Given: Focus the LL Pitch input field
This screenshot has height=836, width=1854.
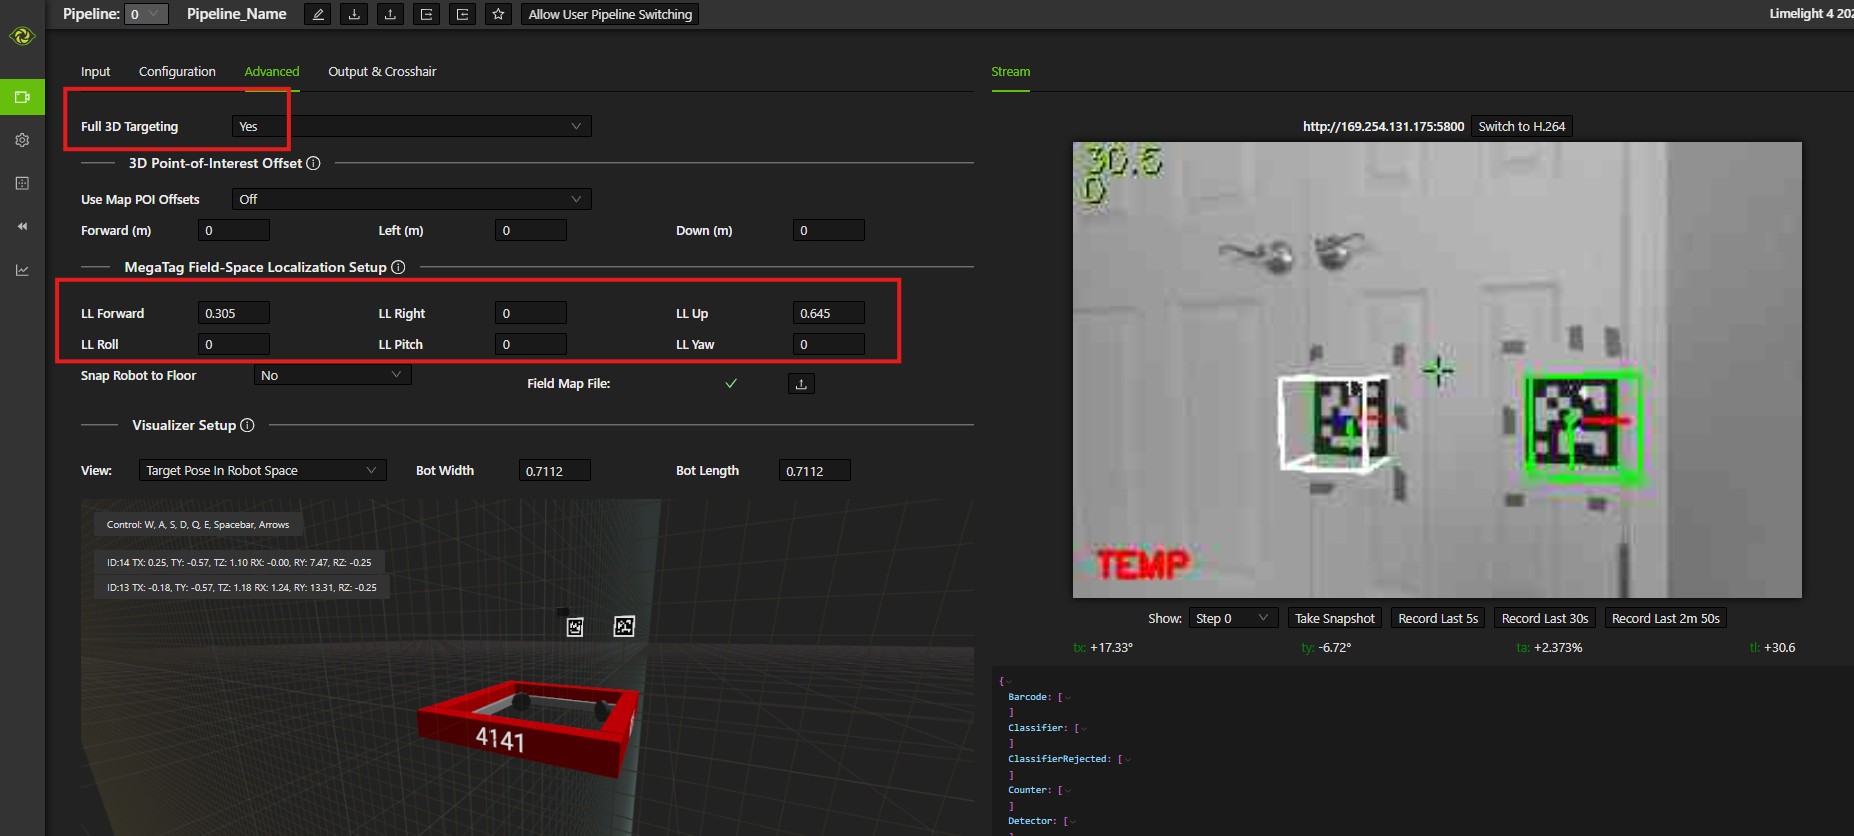Looking at the screenshot, I should pos(531,344).
